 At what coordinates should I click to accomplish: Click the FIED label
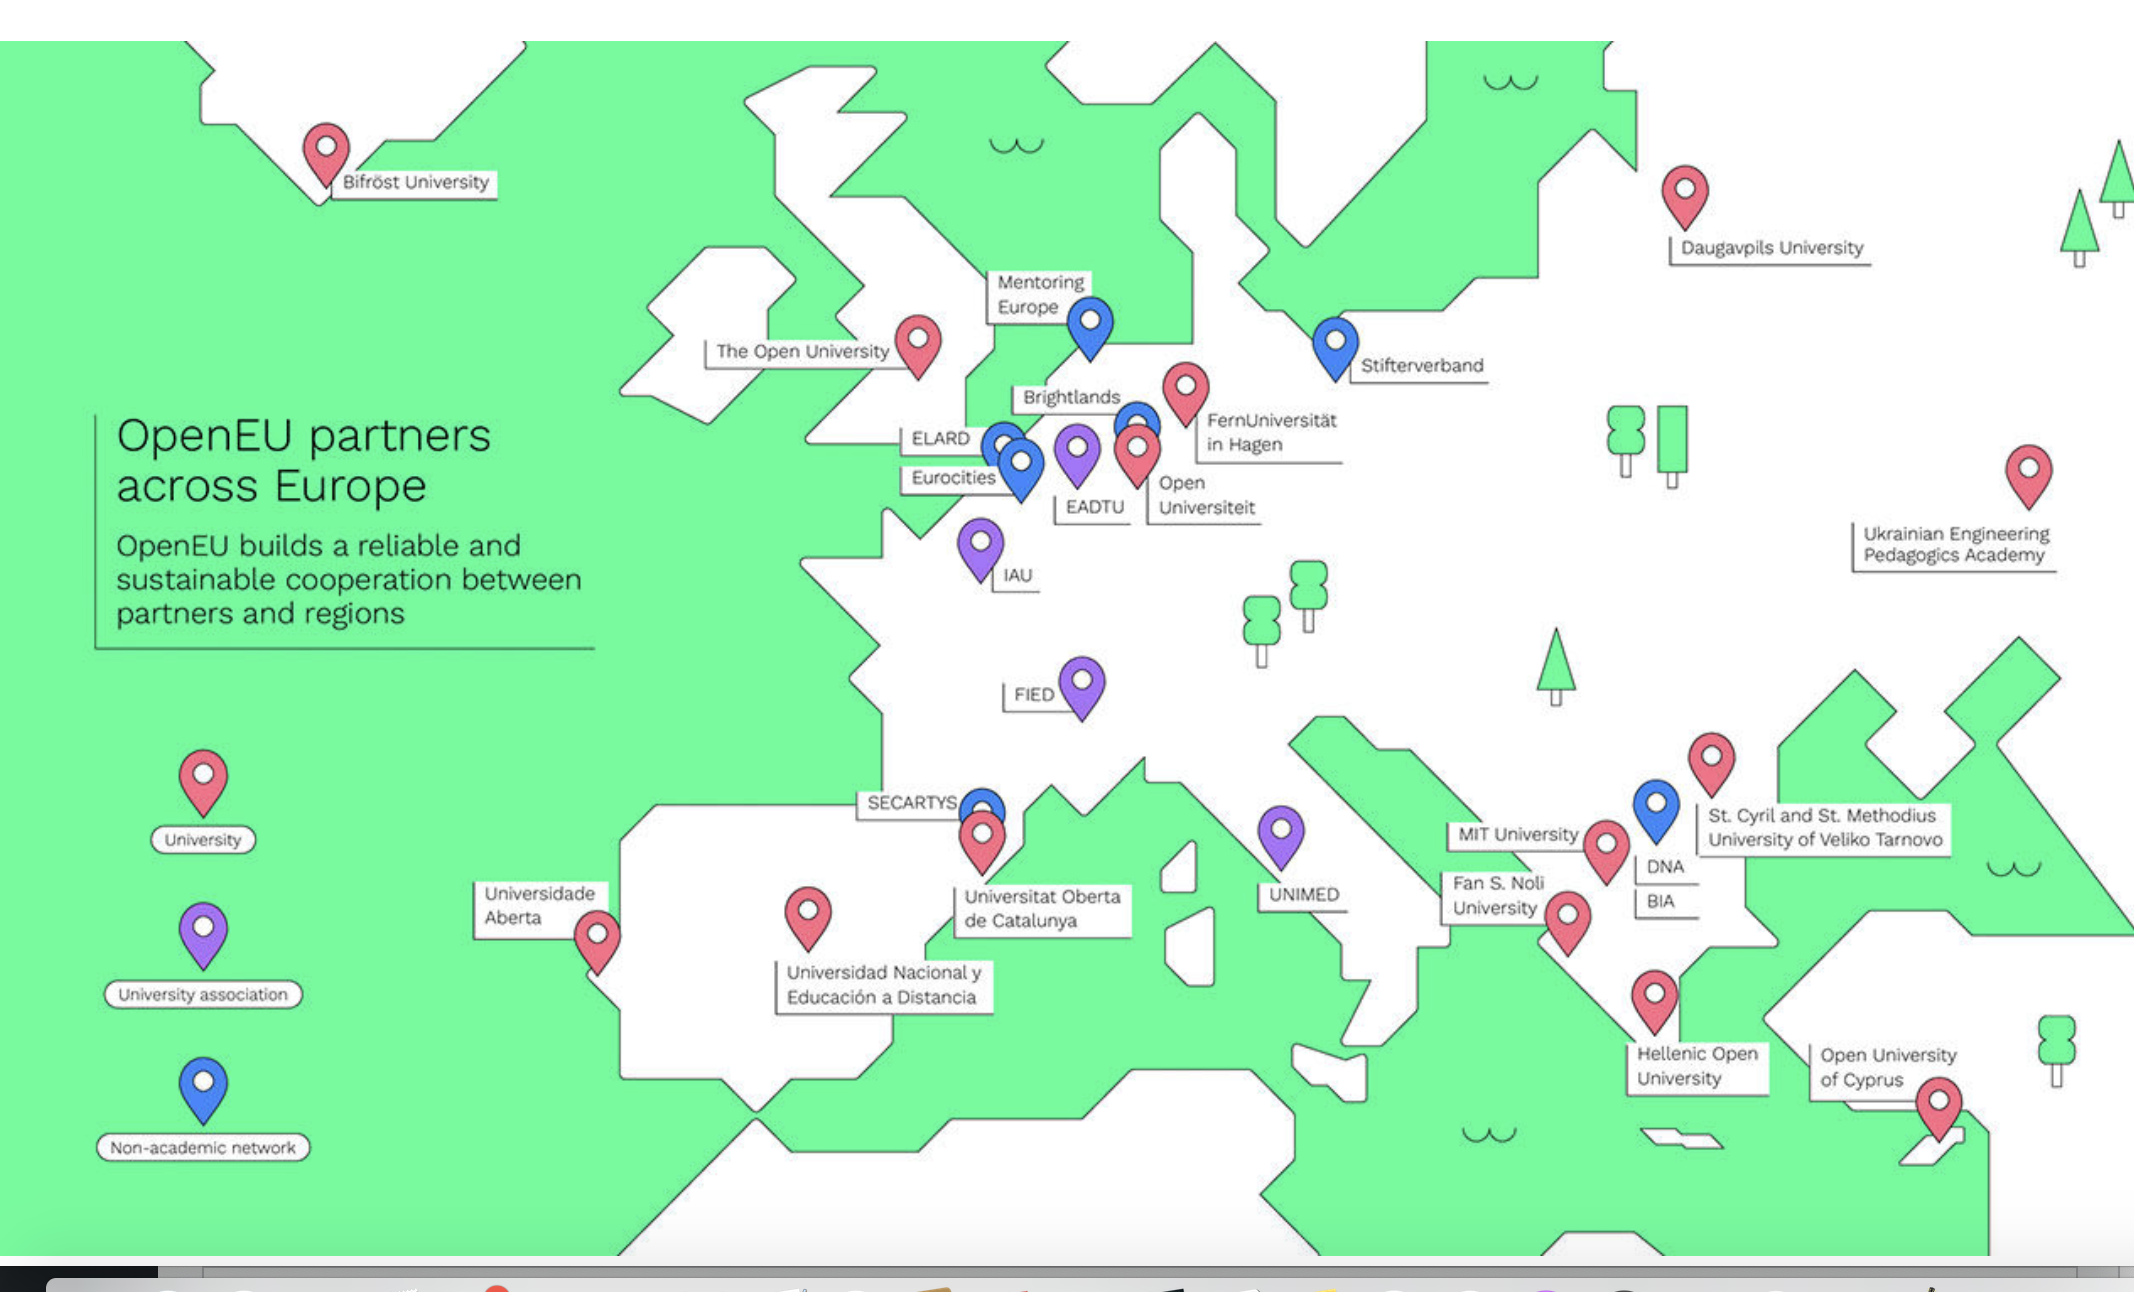pos(1033,695)
